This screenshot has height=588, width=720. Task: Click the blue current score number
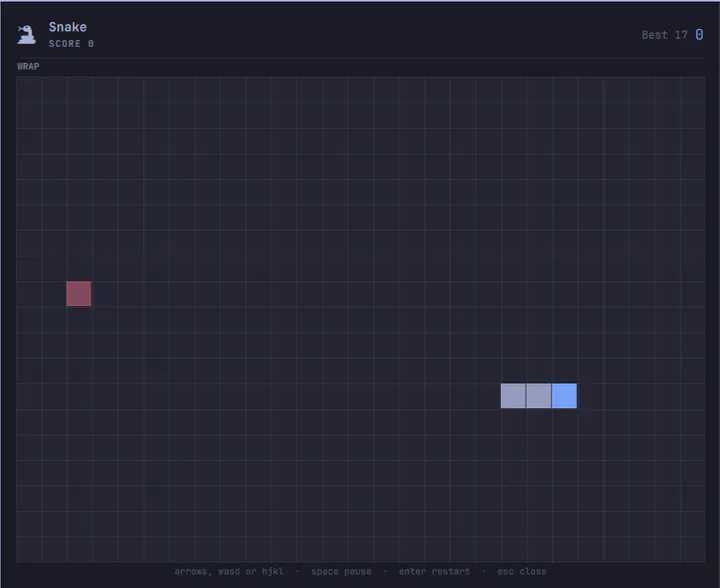point(699,34)
